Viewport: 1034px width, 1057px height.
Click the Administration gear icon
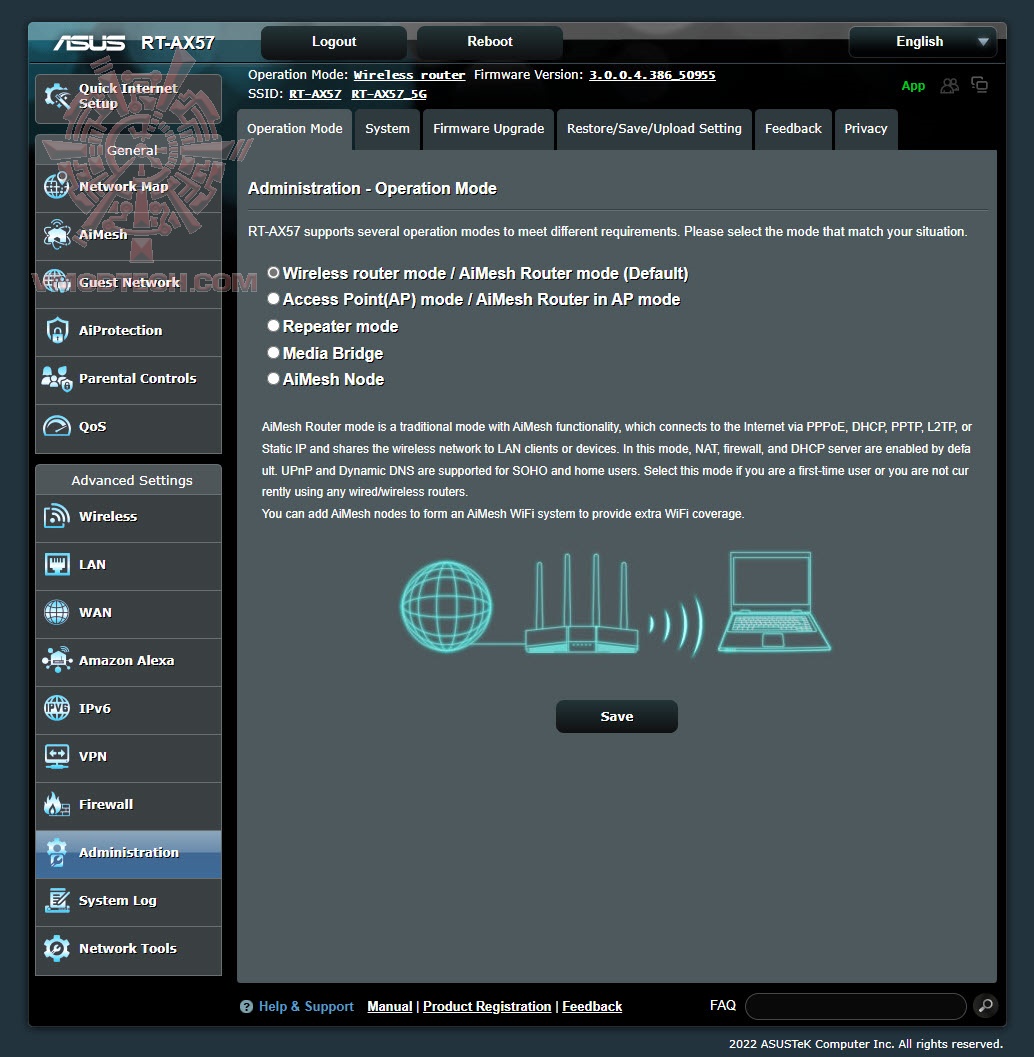[x=57, y=852]
